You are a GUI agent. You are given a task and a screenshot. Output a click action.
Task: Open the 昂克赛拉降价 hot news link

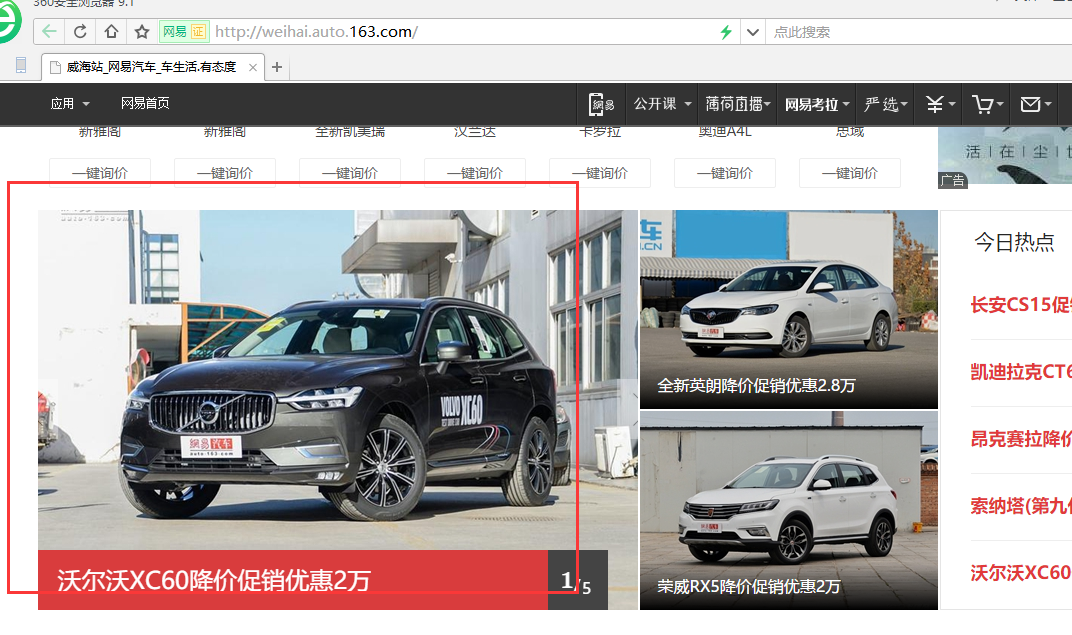(1021, 439)
